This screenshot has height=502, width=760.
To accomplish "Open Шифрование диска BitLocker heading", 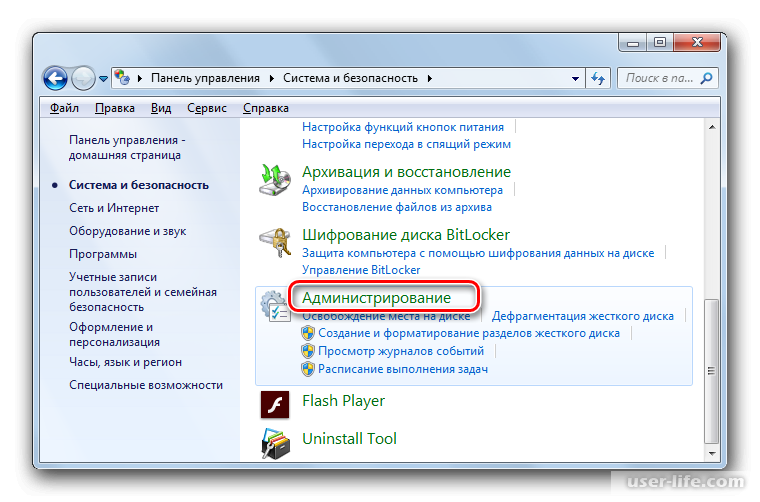I will [406, 235].
